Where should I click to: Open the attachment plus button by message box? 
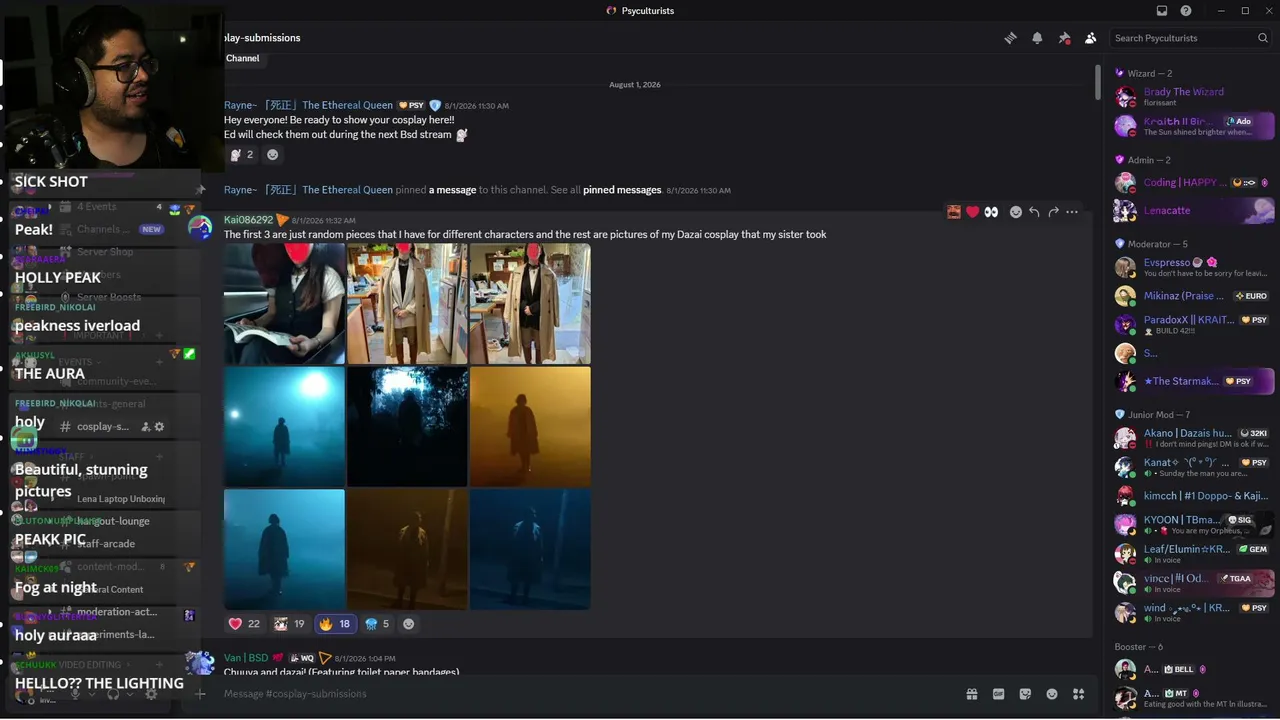200,694
